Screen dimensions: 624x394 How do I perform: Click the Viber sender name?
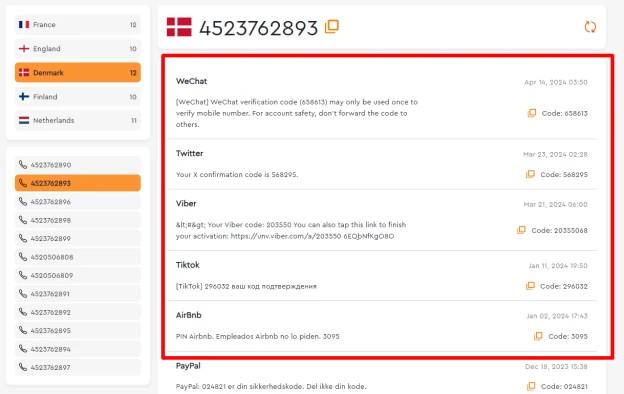pos(186,203)
